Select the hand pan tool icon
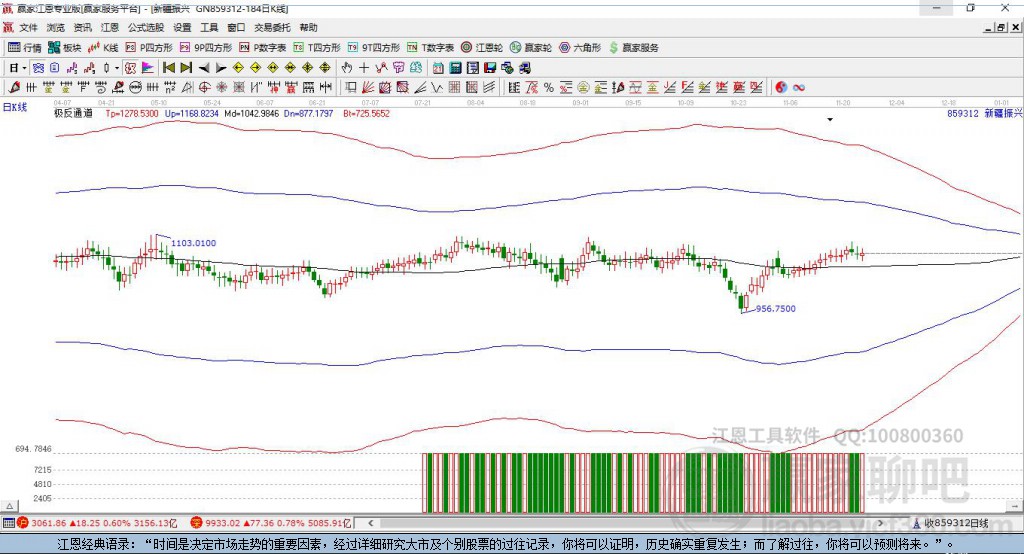The height and width of the screenshot is (554, 1024). click(347, 68)
